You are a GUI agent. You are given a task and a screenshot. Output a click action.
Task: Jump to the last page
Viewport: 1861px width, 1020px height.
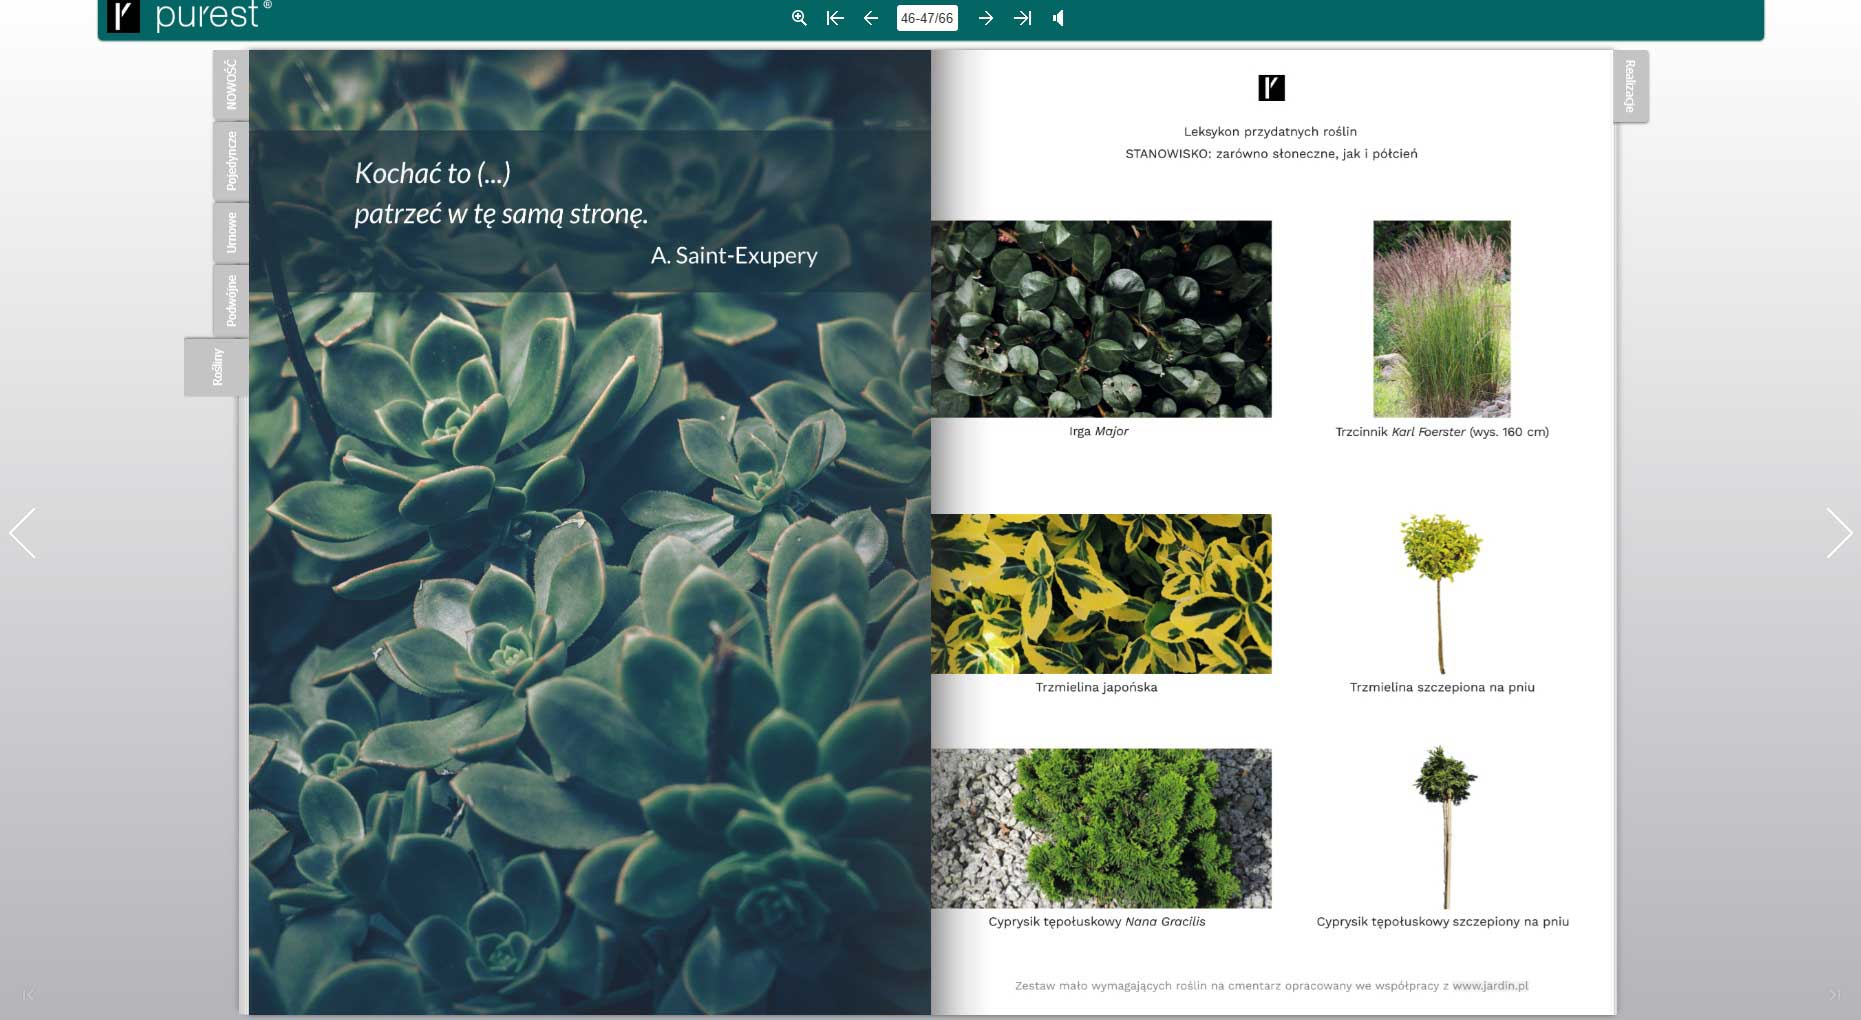1022,18
